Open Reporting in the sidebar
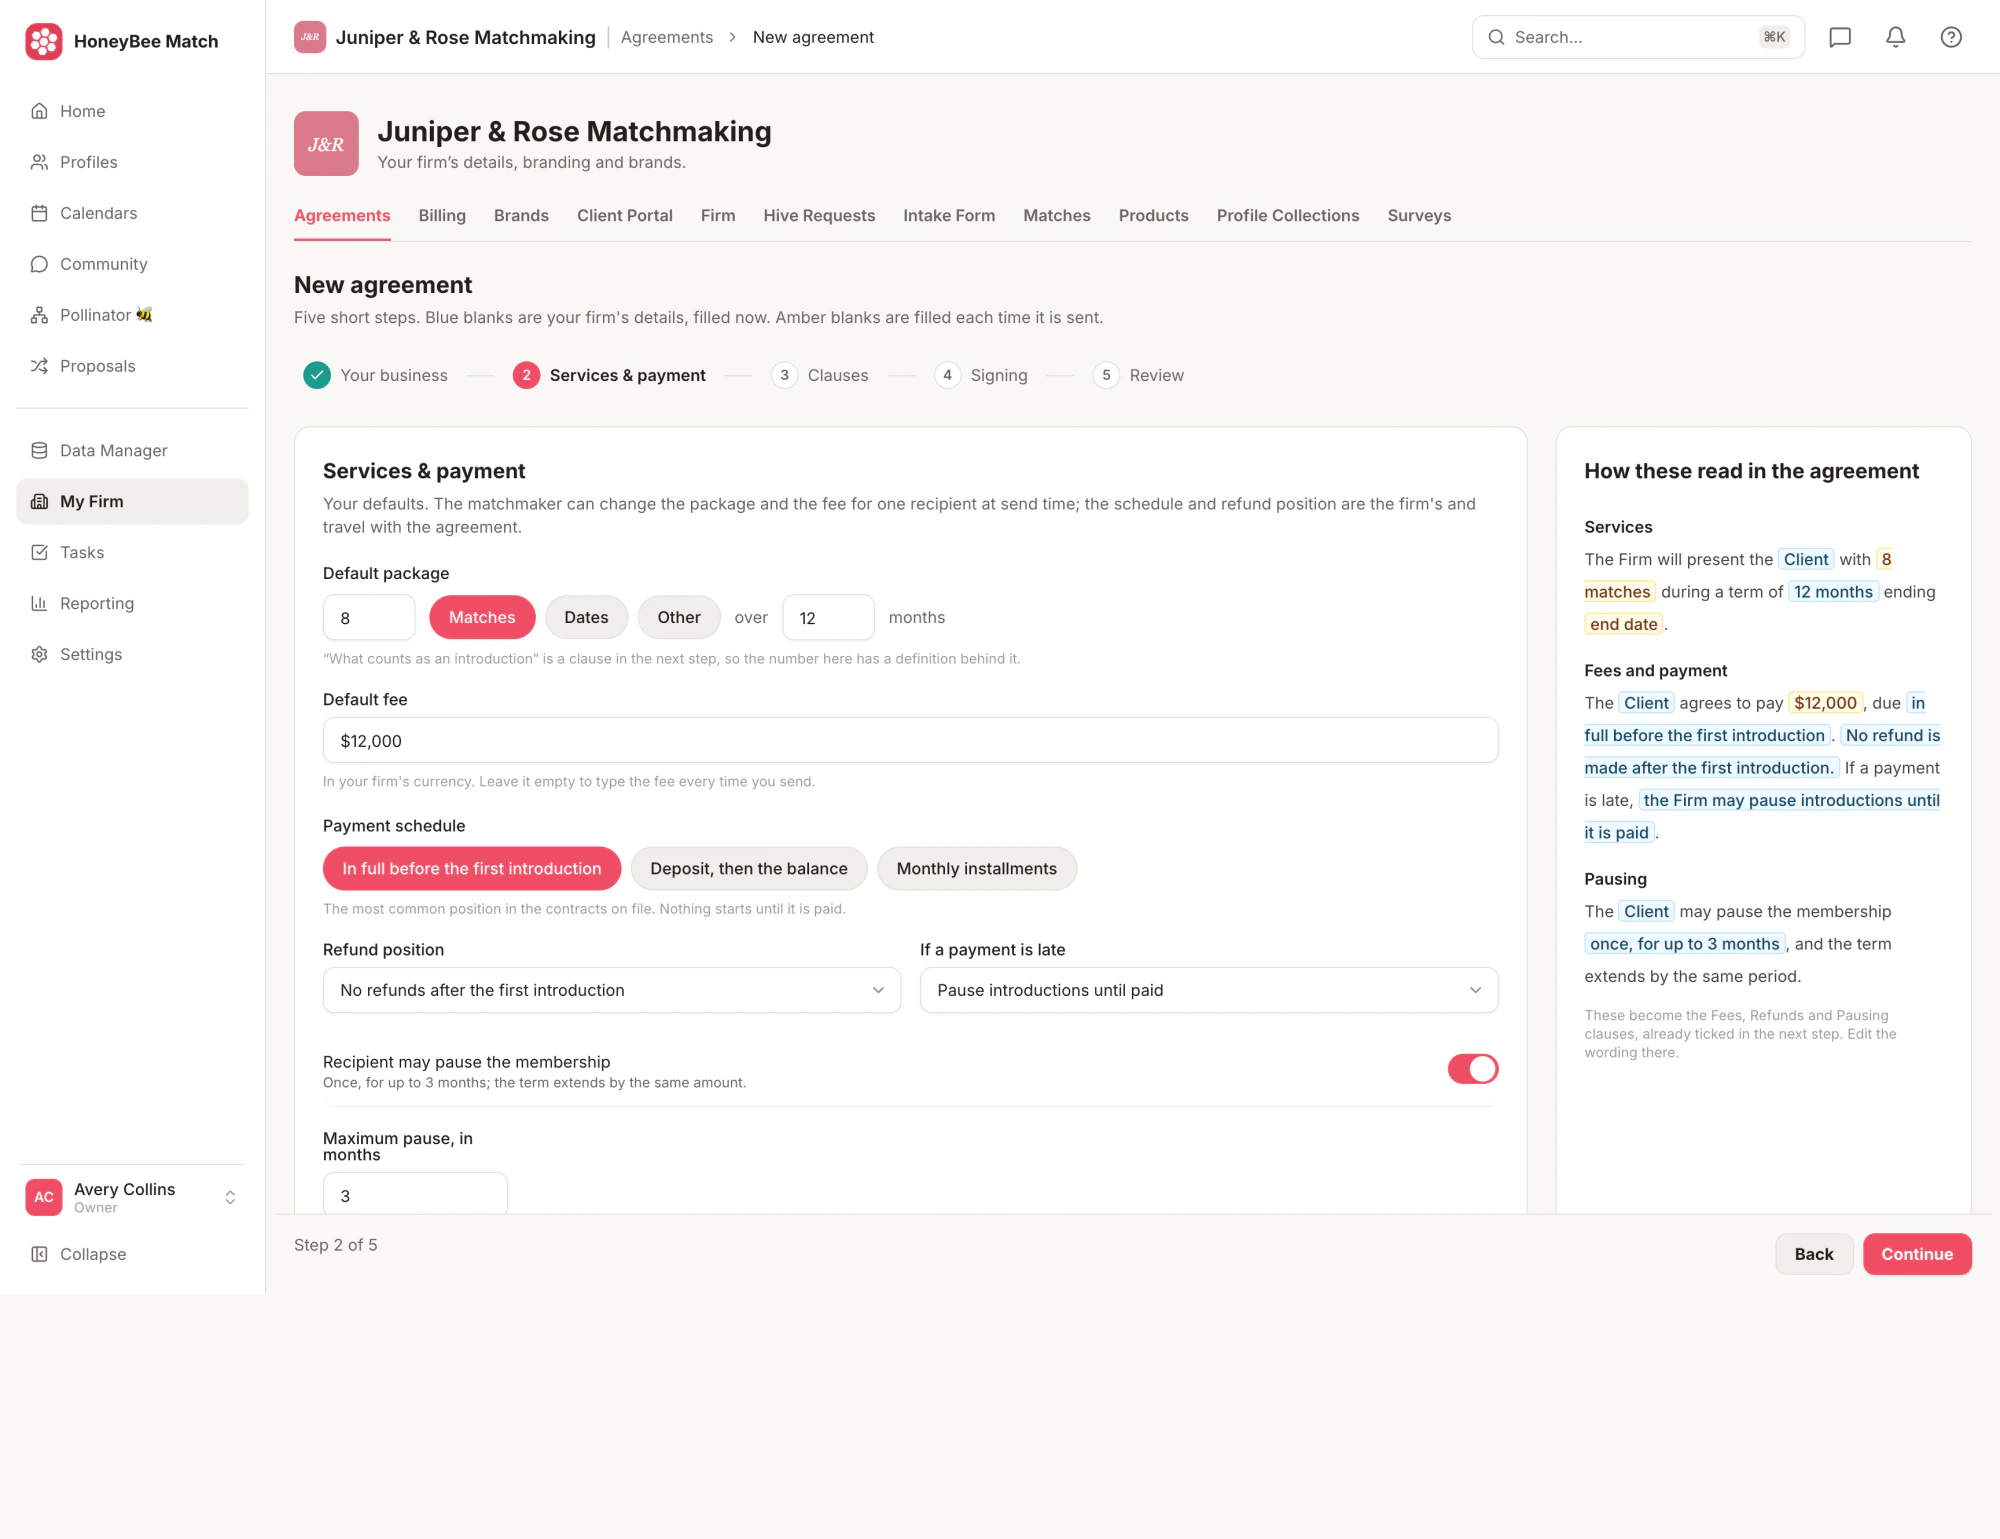Image resolution: width=2000 pixels, height=1539 pixels. (x=132, y=603)
